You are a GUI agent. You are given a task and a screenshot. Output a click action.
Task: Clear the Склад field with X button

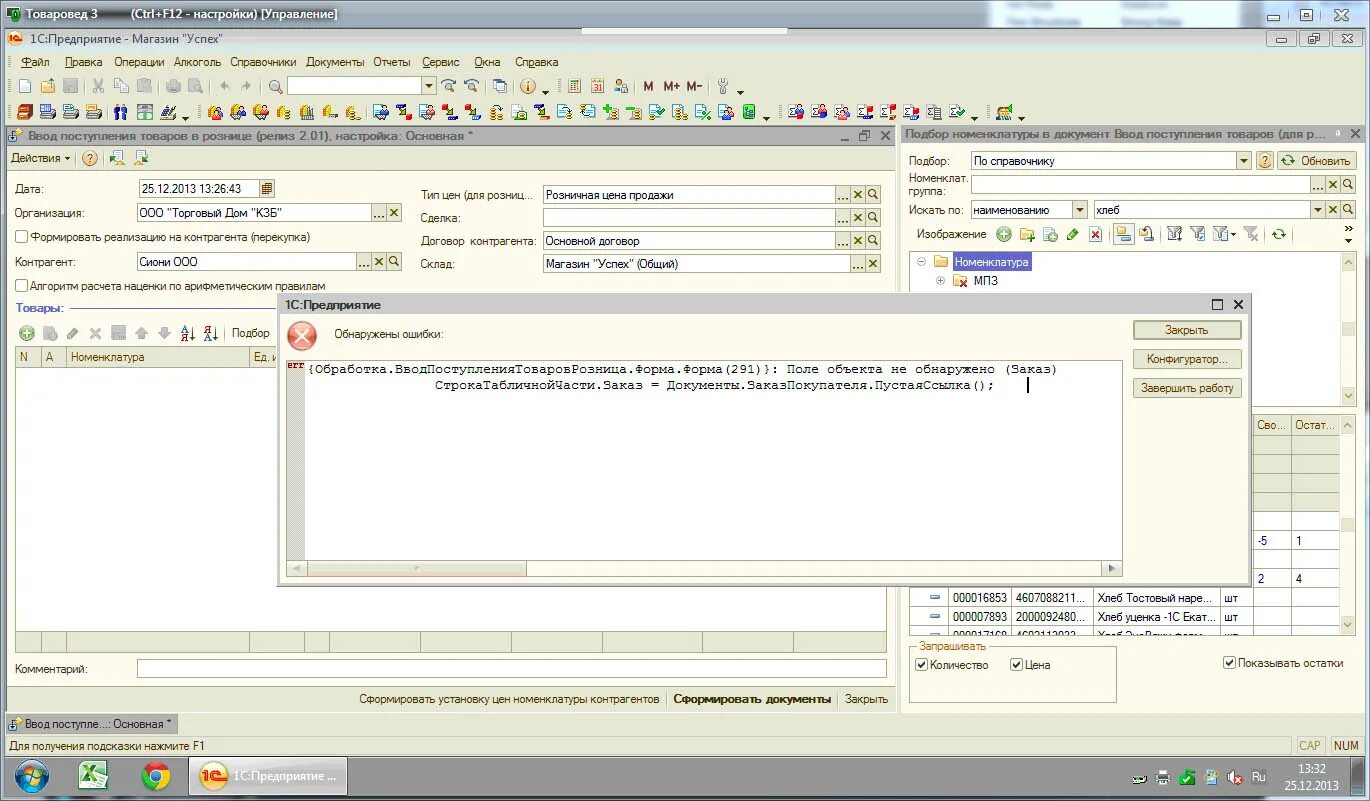[873, 264]
